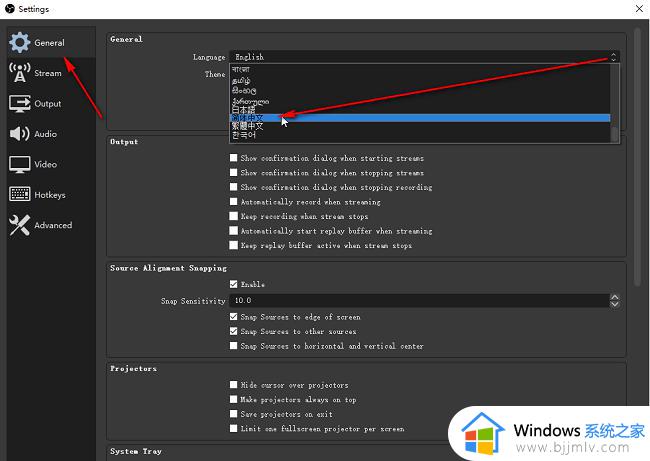Viewport: 650px width, 461px height.
Task: Enable keep replay buffer active option
Action: 233,245
